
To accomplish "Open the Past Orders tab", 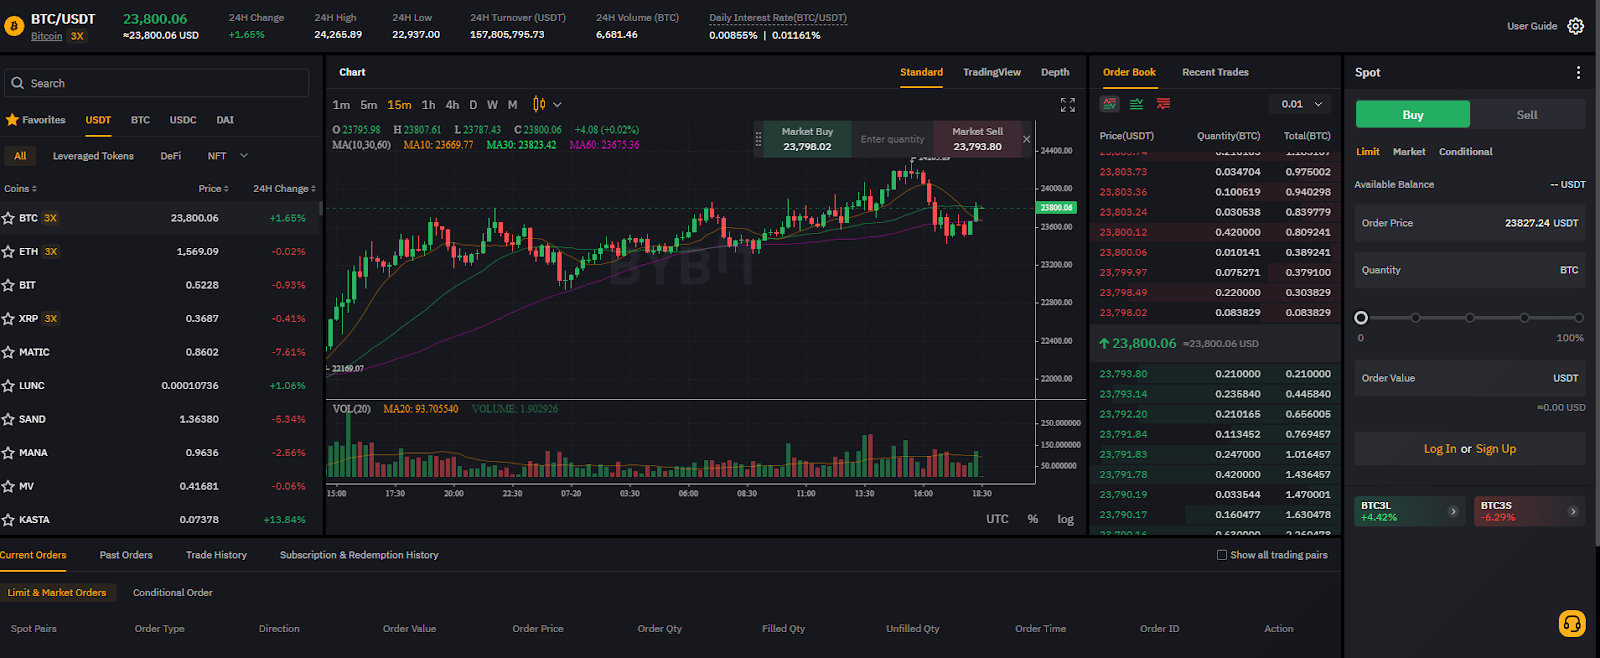I will pyautogui.click(x=126, y=555).
